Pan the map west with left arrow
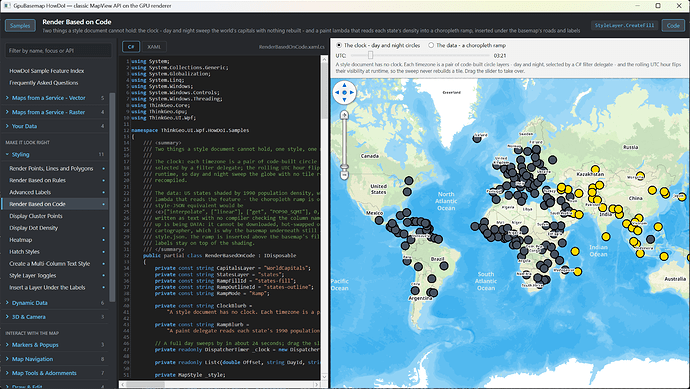The height and width of the screenshot is (389, 690). 337,92
